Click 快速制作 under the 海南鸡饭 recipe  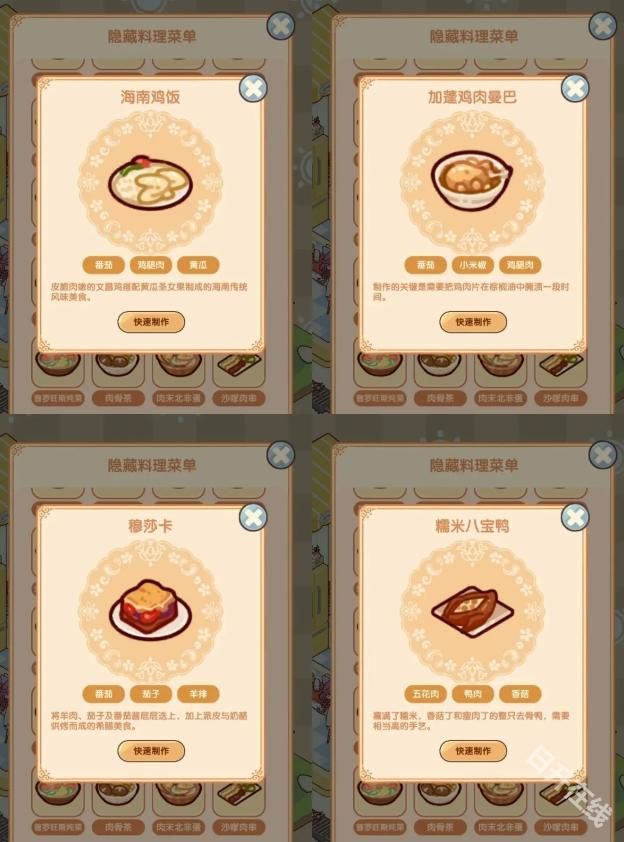pyautogui.click(x=151, y=322)
